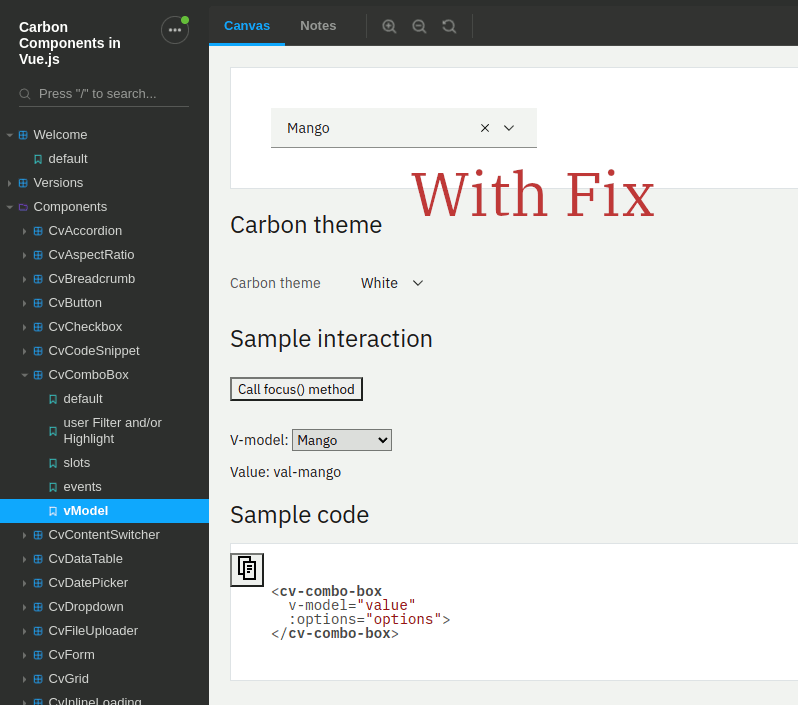Click the CvButton grid icon

click(38, 303)
